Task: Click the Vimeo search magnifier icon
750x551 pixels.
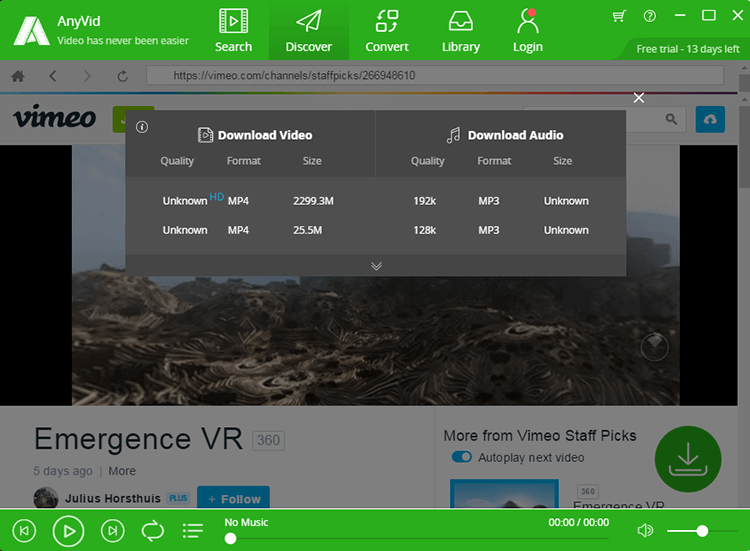Action: [671, 119]
